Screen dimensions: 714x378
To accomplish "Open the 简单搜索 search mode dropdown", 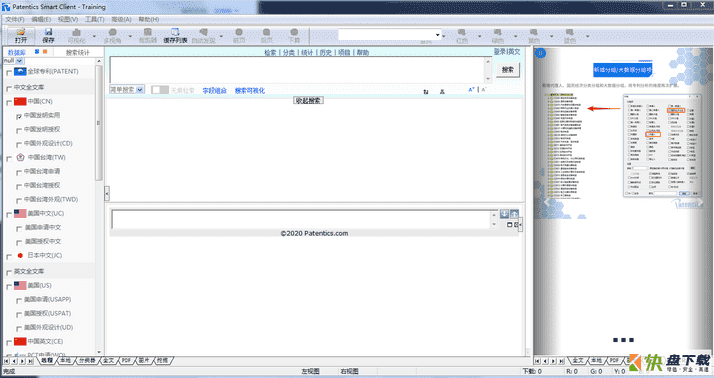I will pos(127,90).
